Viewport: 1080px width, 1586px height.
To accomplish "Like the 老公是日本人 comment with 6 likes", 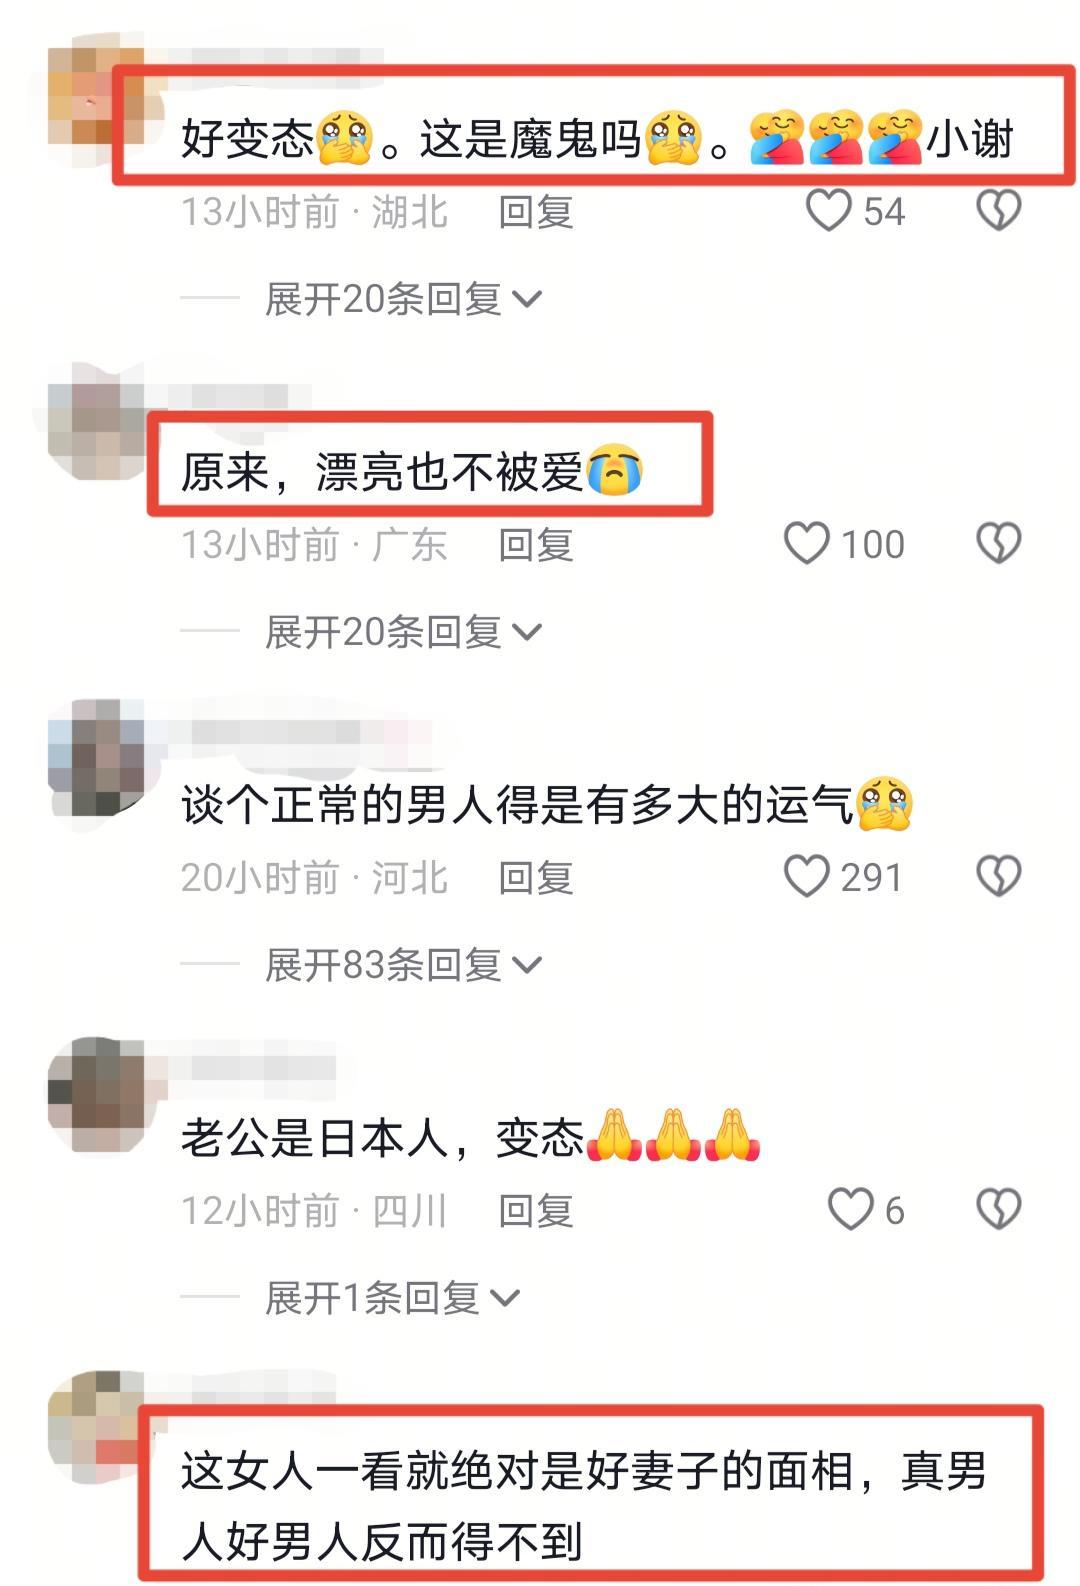I will tap(850, 1210).
